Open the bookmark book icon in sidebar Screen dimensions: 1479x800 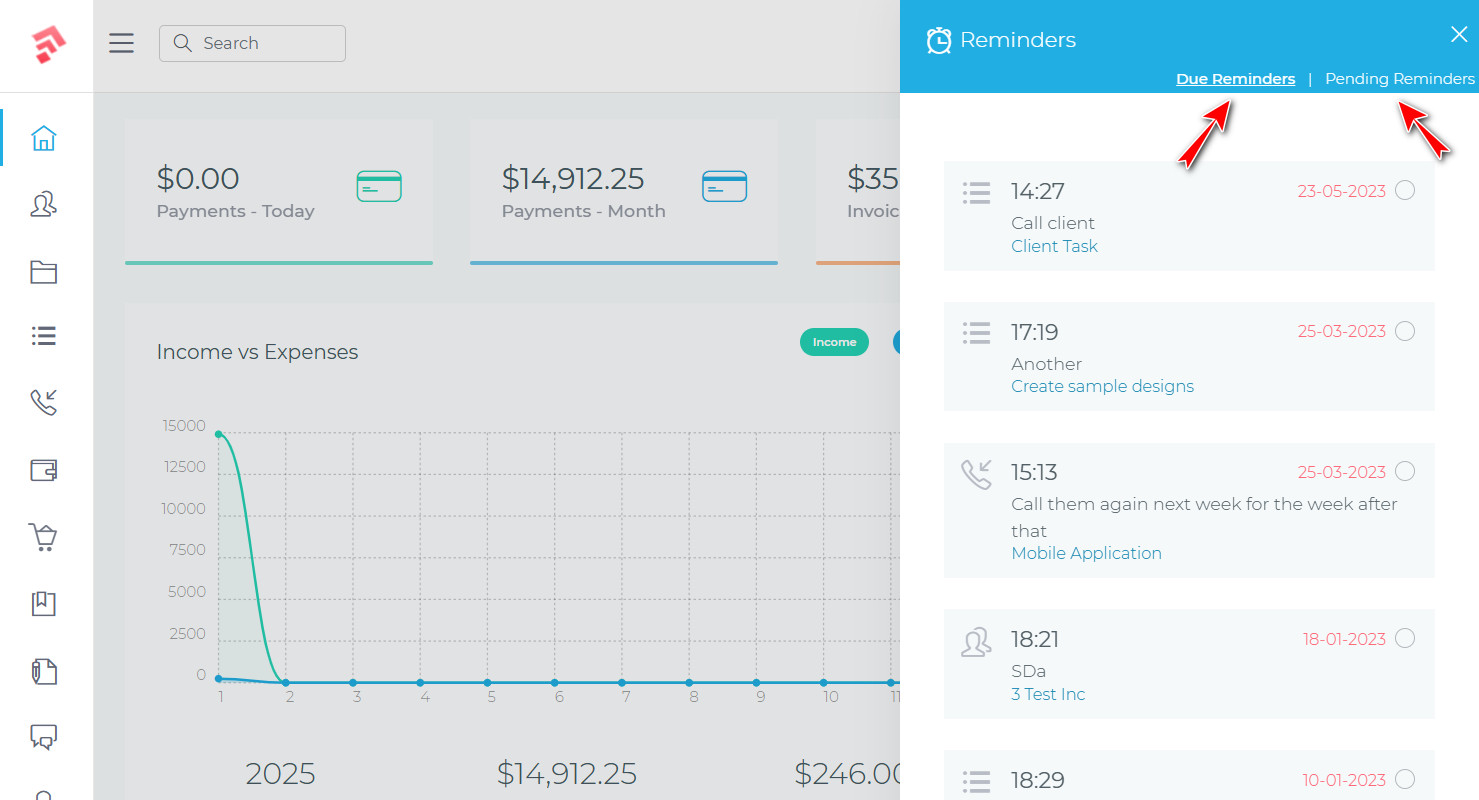click(43, 603)
